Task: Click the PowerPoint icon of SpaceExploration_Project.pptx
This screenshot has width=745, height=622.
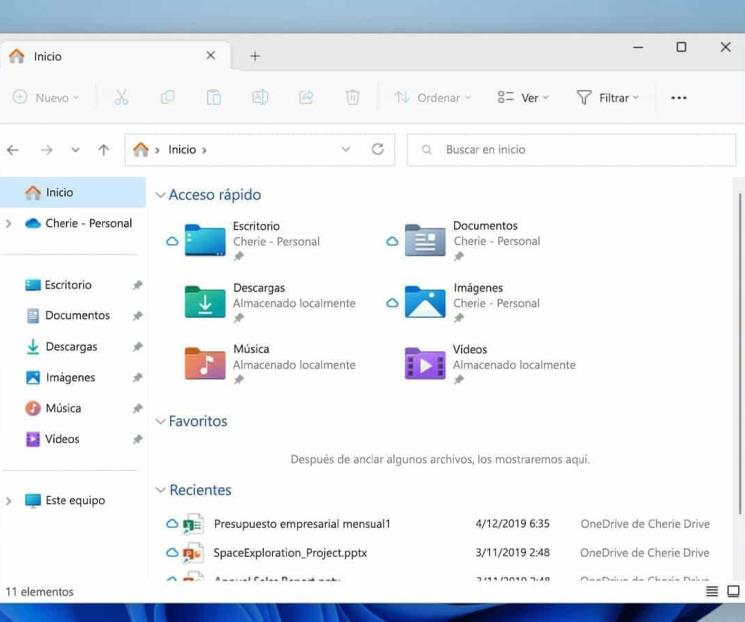Action: pyautogui.click(x=193, y=553)
